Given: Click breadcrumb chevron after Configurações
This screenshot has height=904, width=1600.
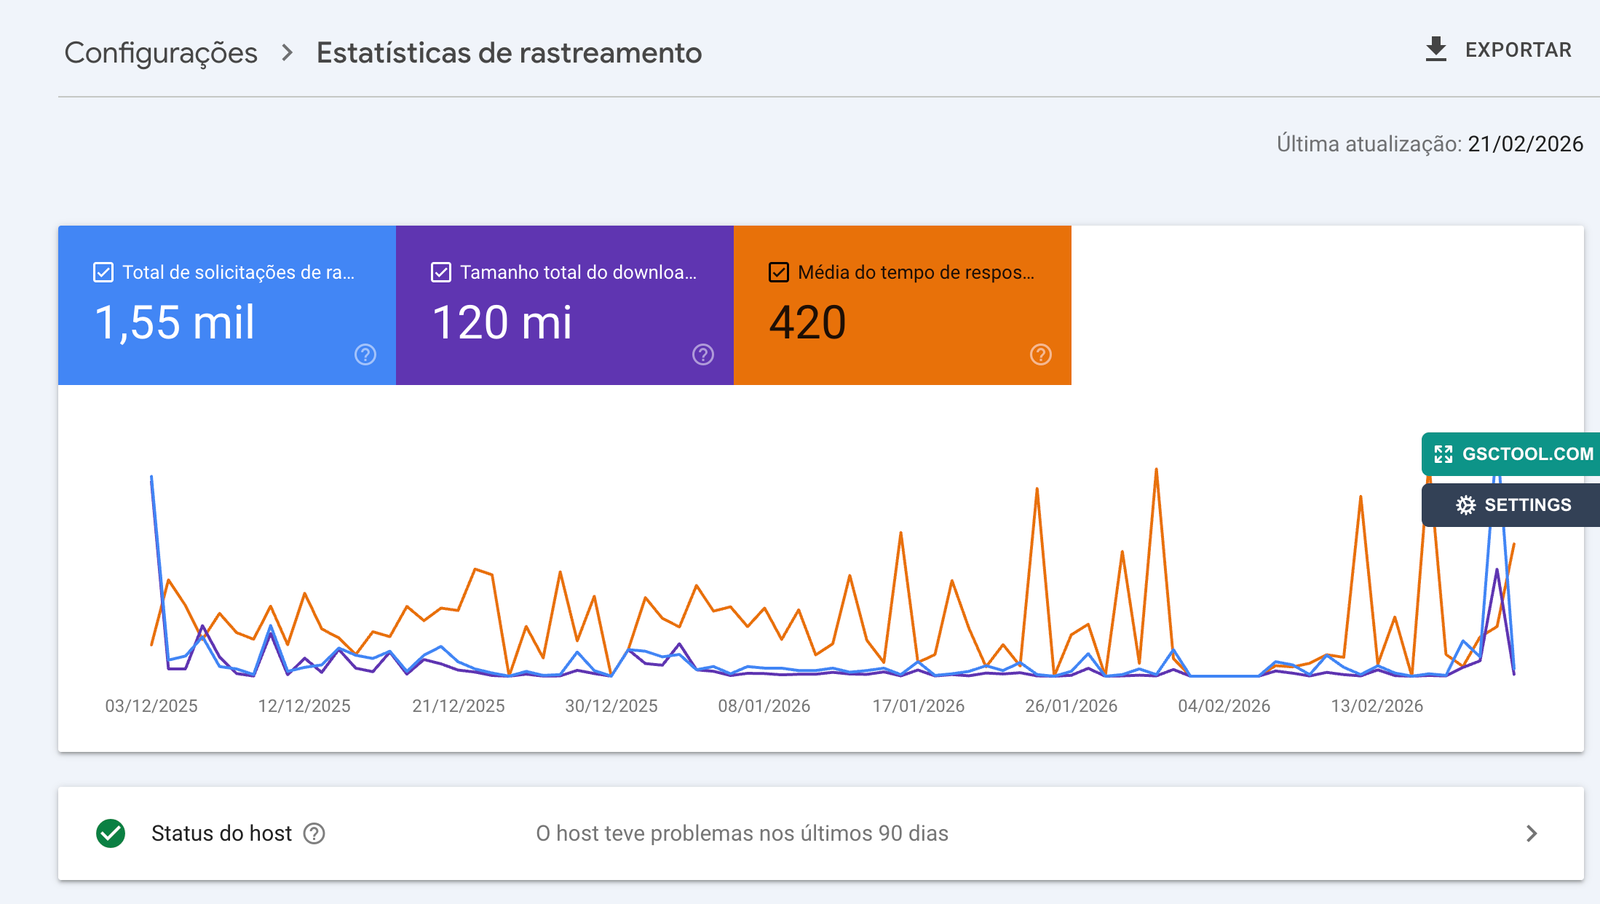Looking at the screenshot, I should 287,52.
